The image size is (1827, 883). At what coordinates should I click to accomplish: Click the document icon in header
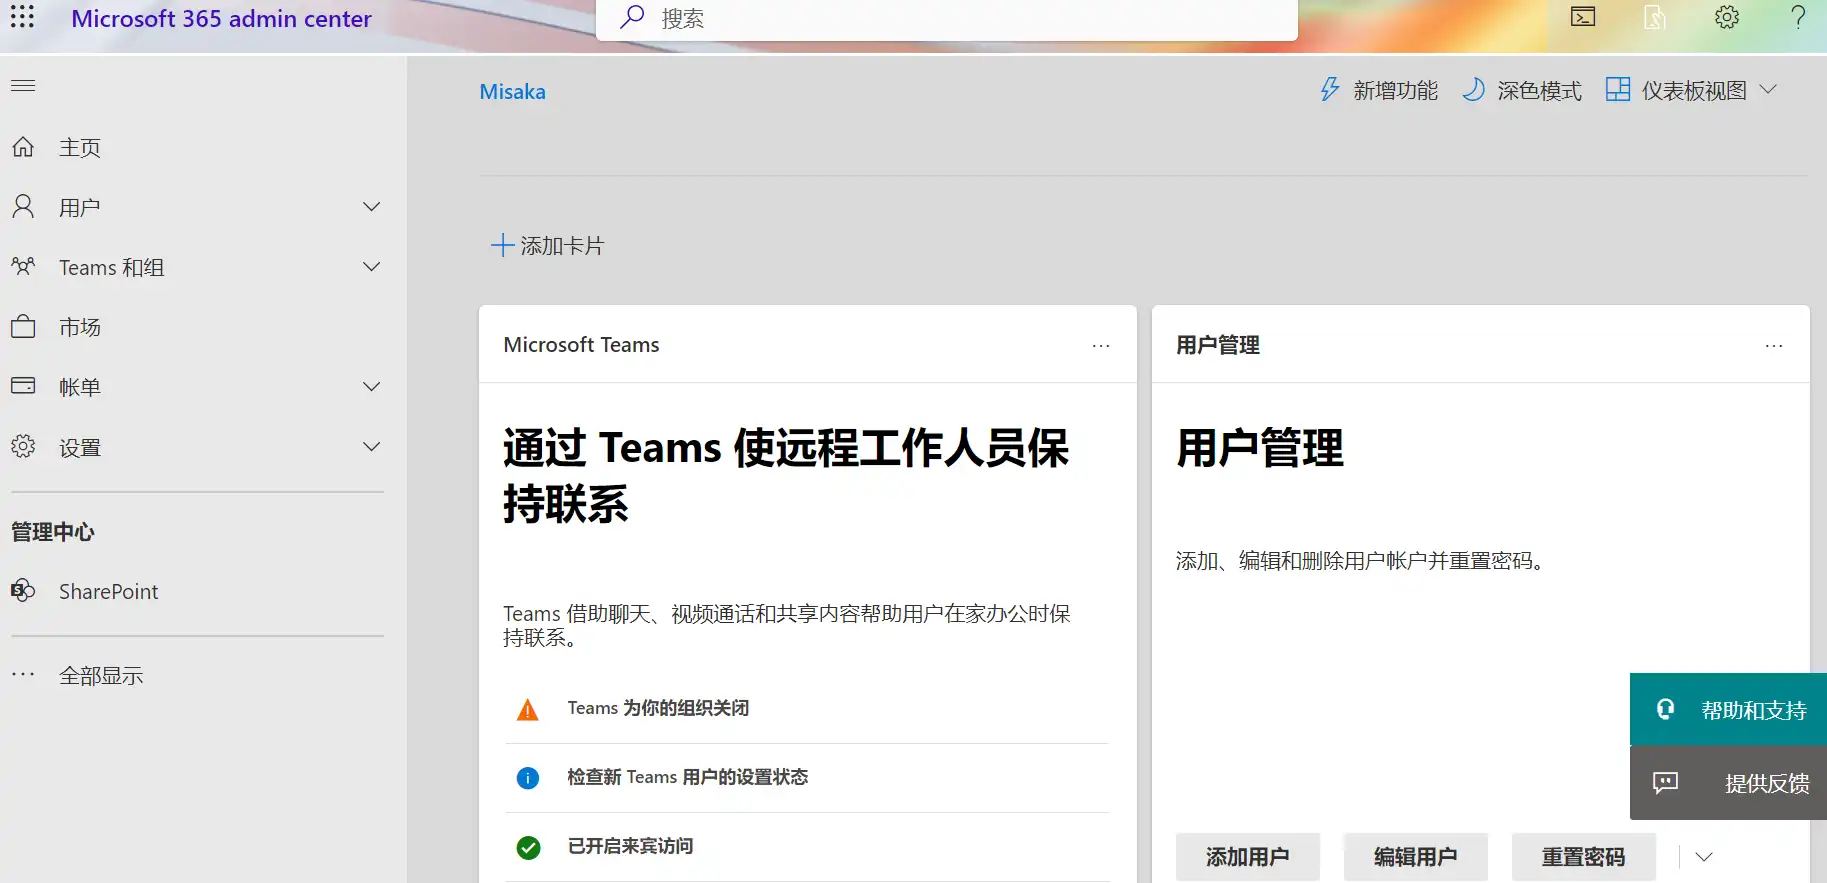(x=1655, y=17)
